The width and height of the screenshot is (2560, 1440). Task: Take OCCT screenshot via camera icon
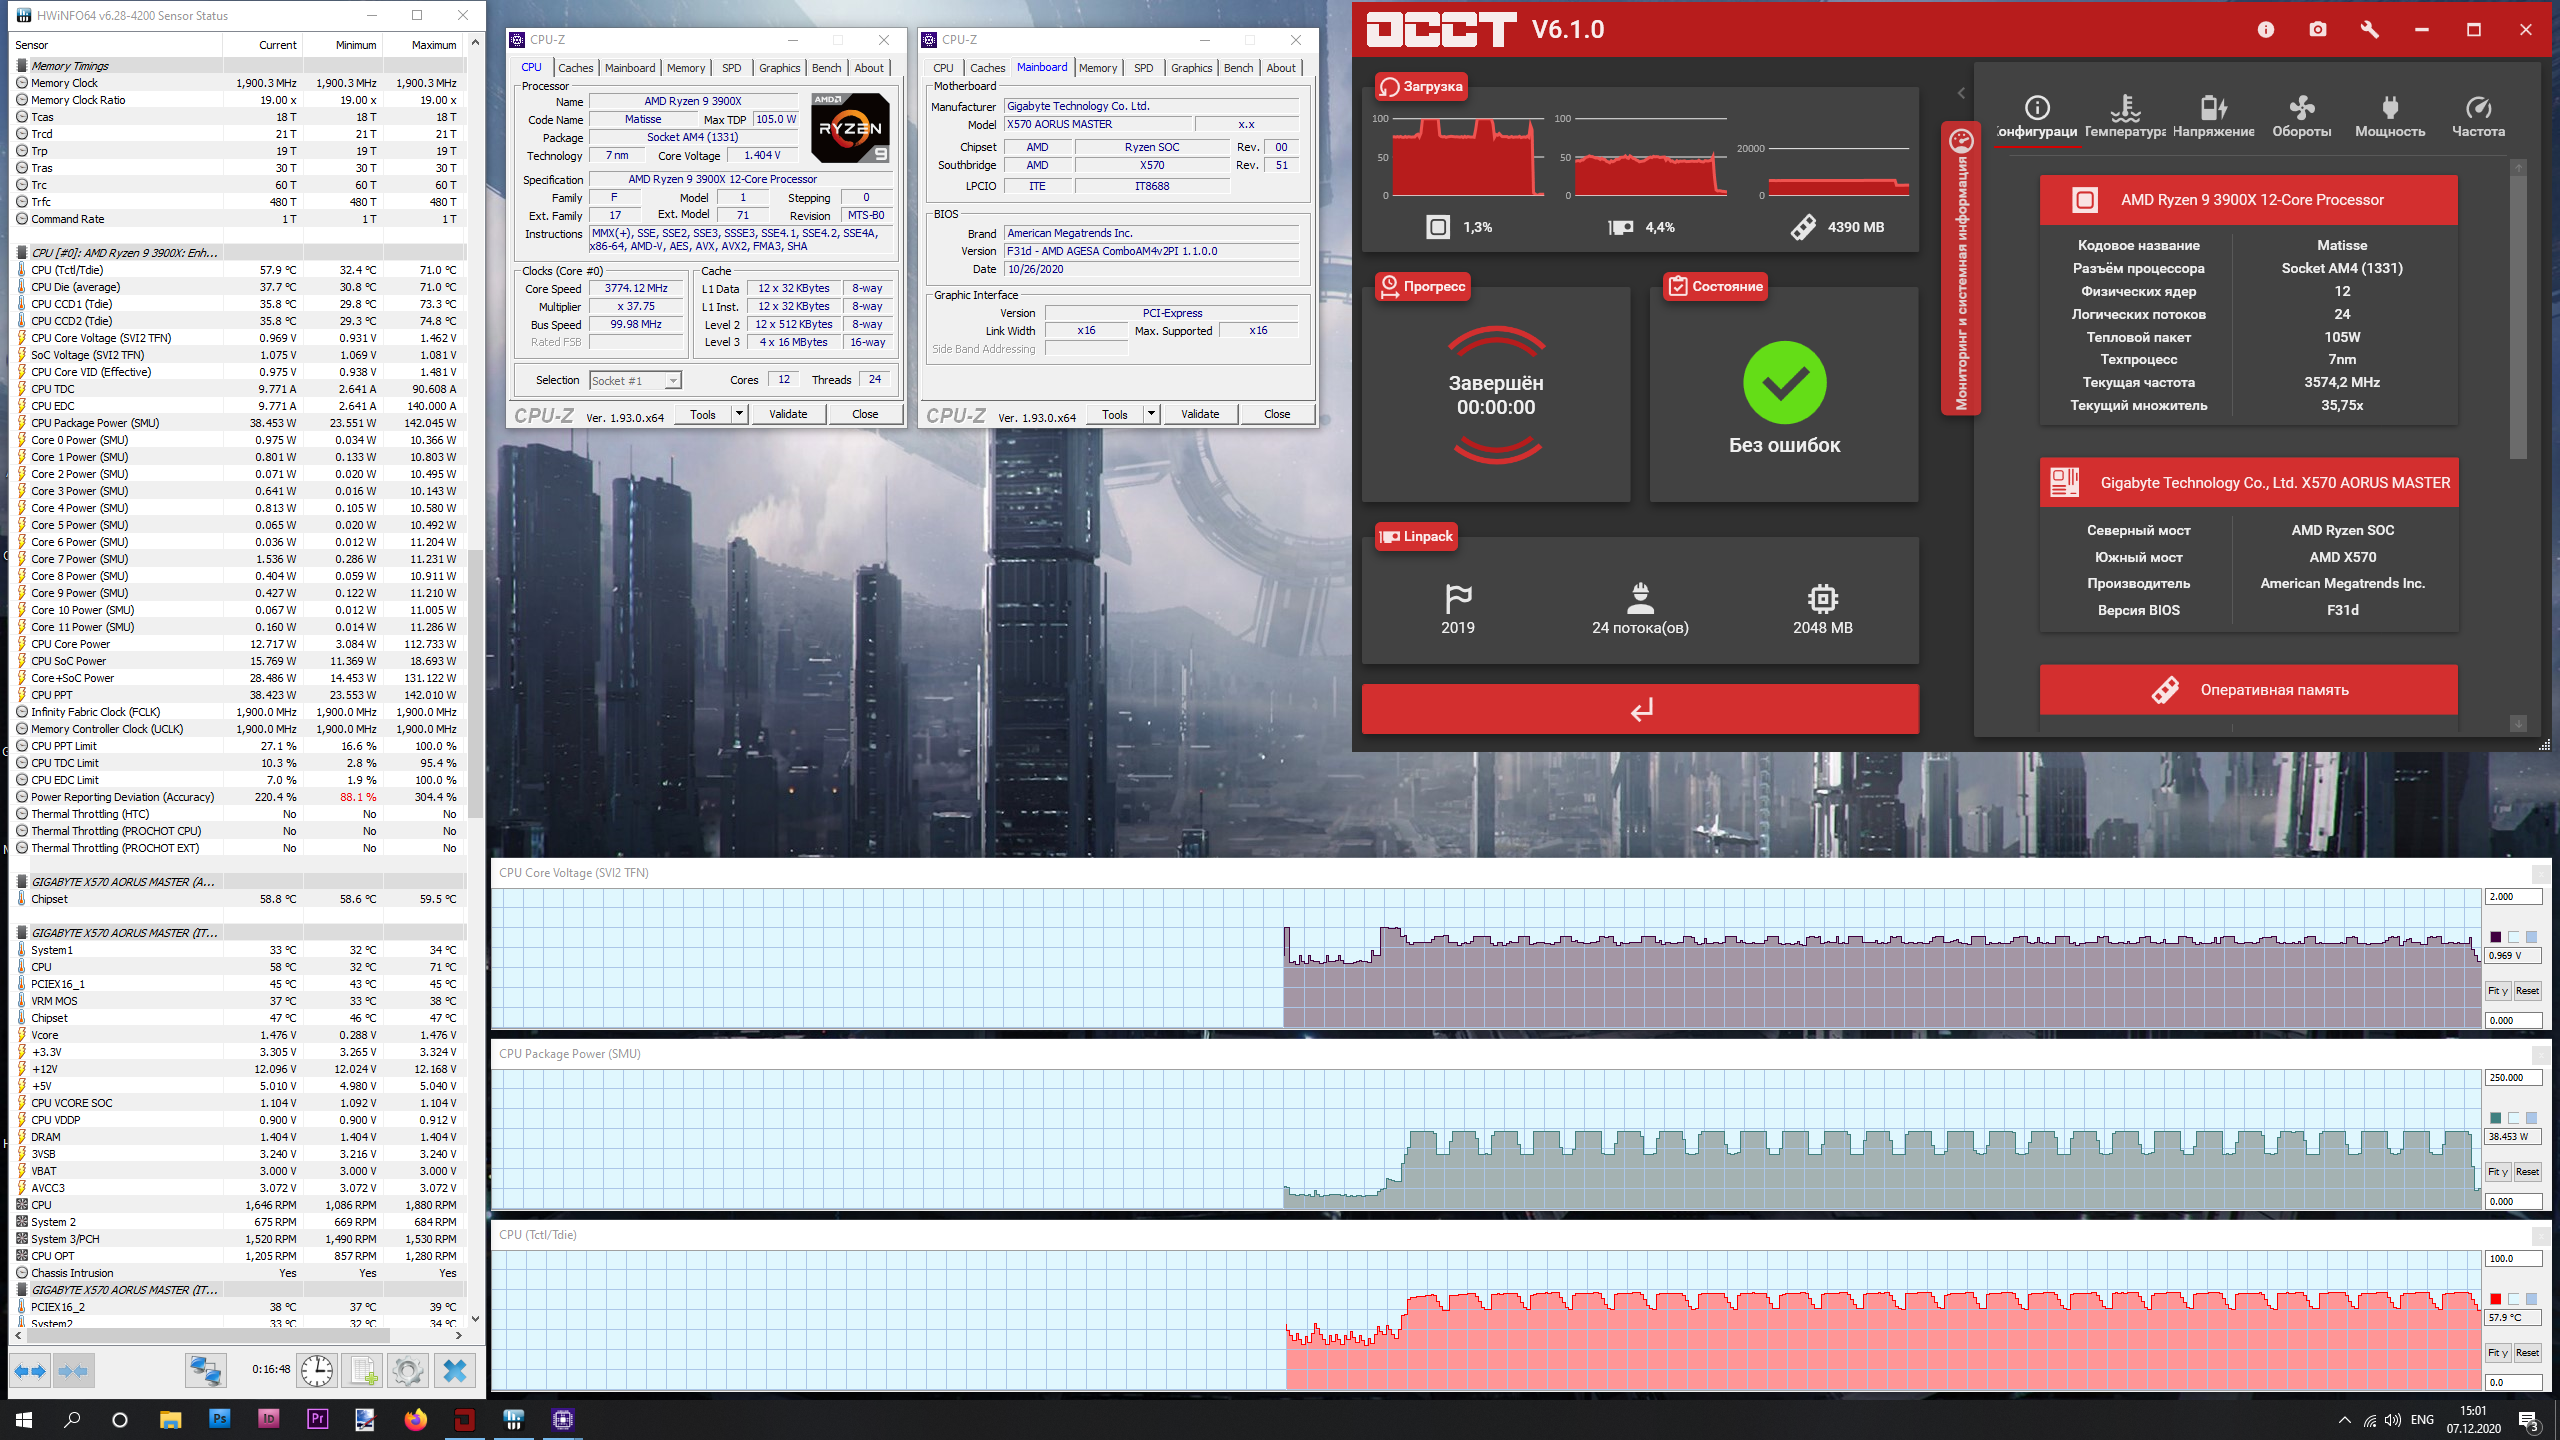[x=2318, y=30]
